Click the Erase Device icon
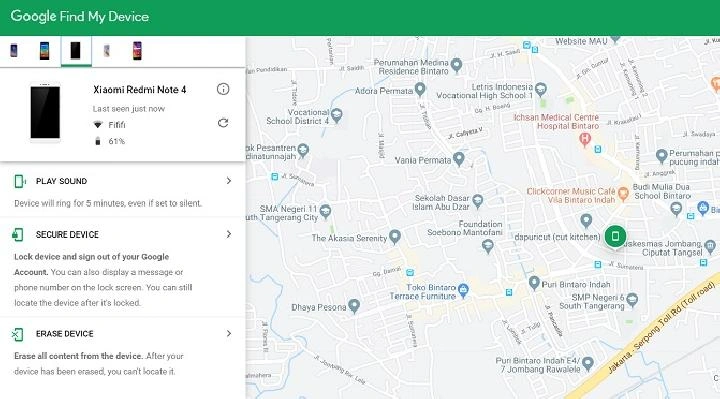 (x=17, y=334)
